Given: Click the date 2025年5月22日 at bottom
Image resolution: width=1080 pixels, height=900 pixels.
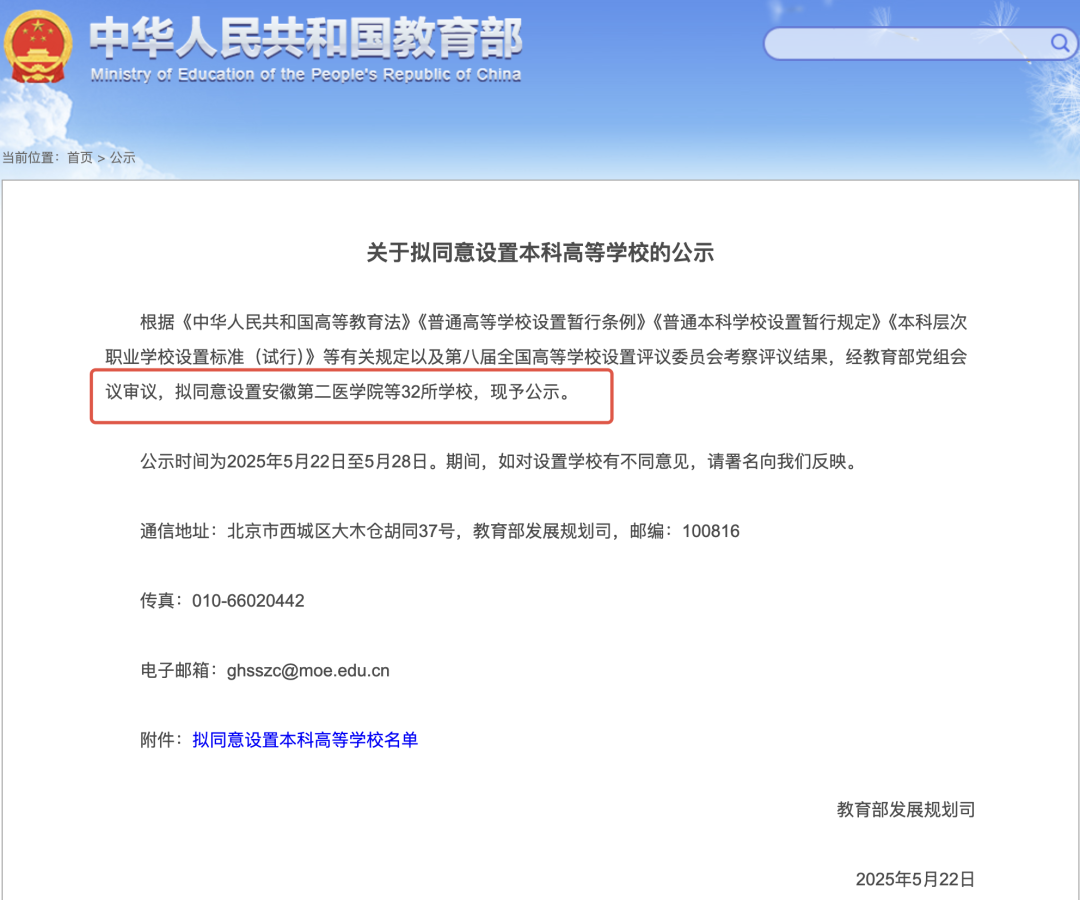Looking at the screenshot, I should pyautogui.click(x=915, y=879).
